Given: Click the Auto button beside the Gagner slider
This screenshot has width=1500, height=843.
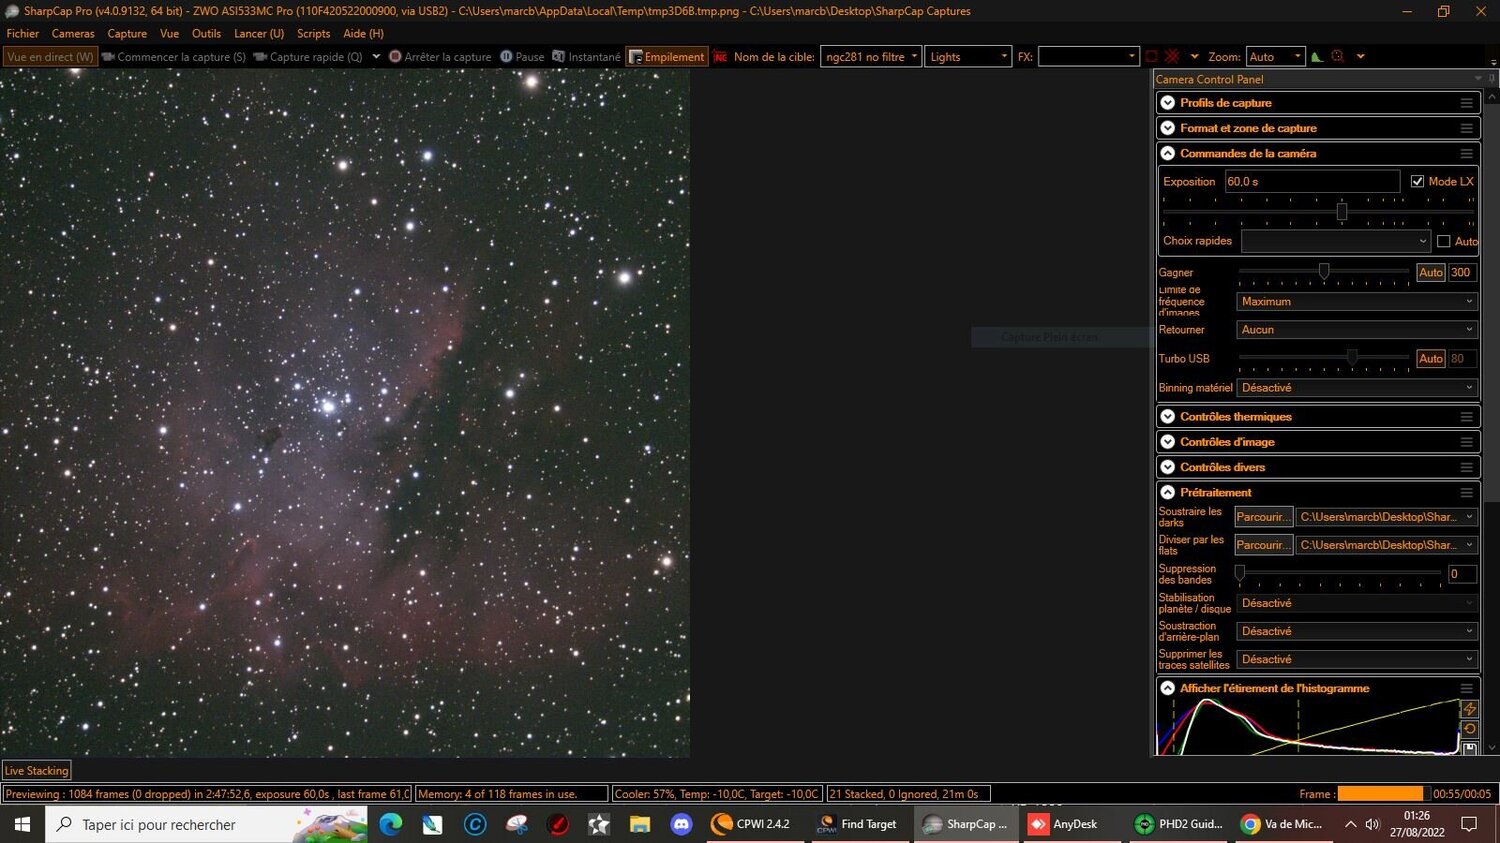Looking at the screenshot, I should [1430, 271].
